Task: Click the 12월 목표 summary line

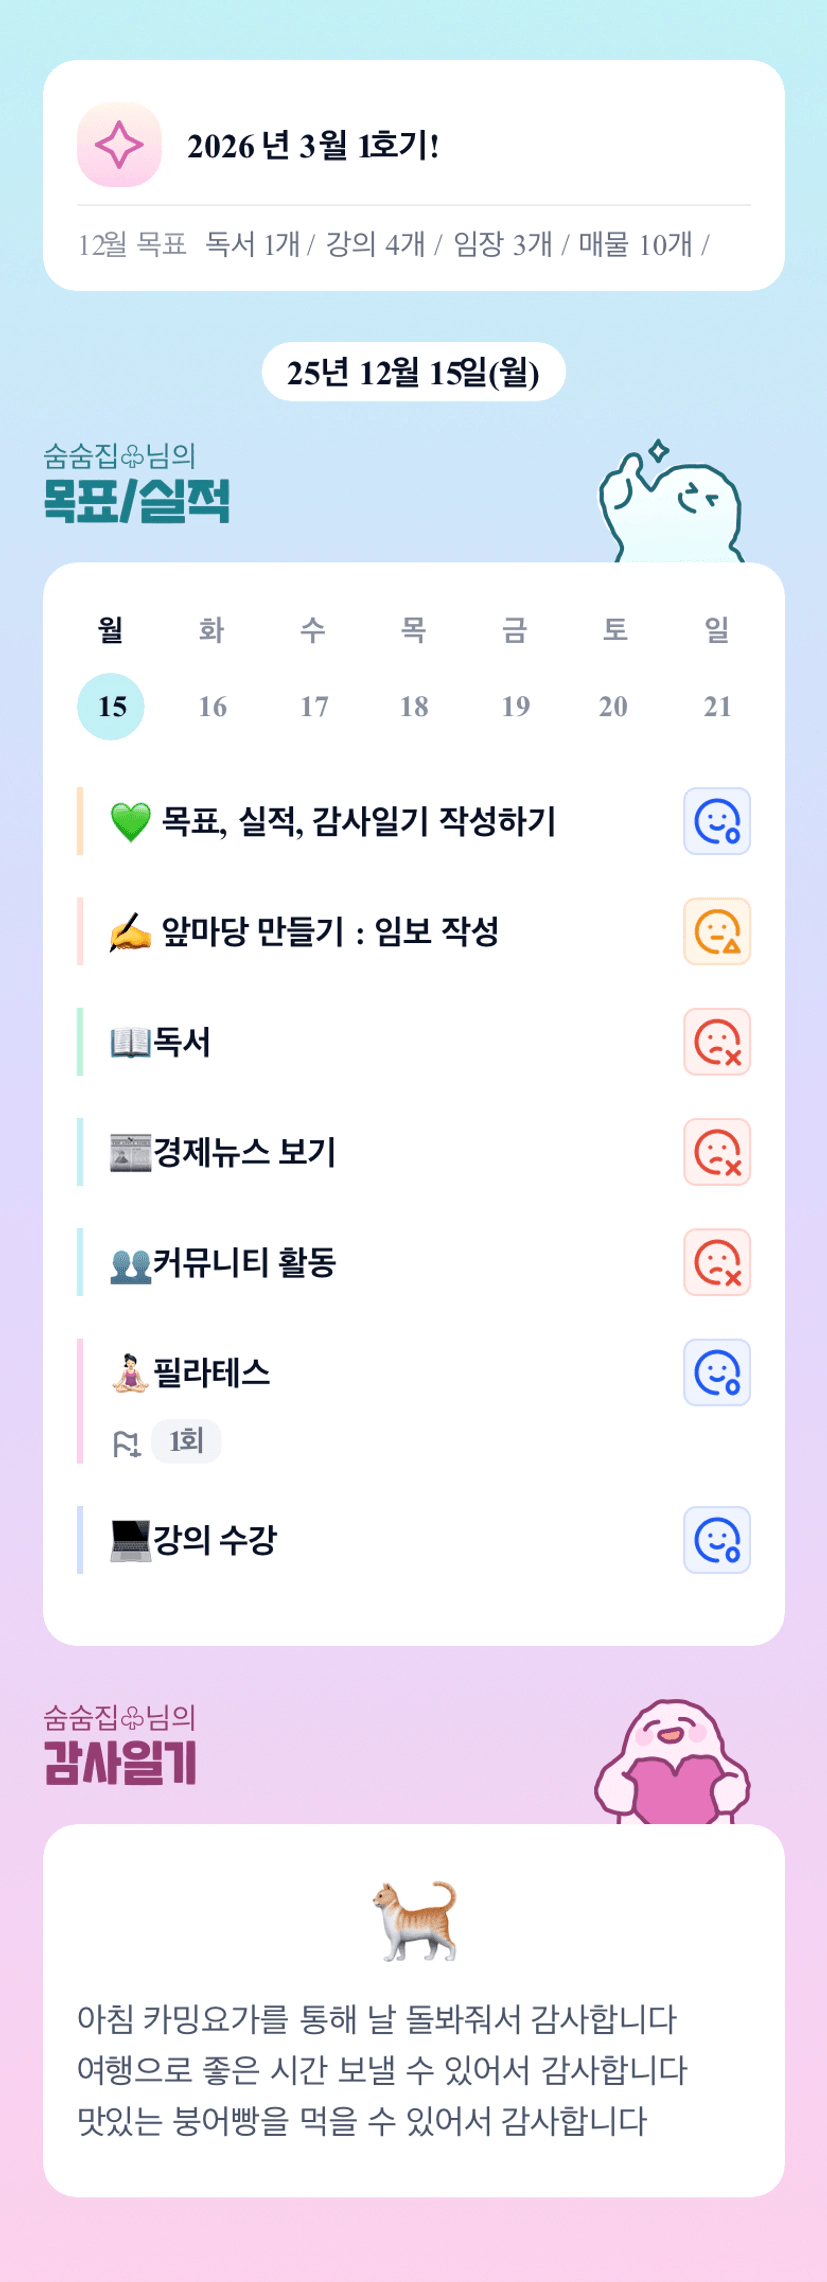Action: (393, 244)
